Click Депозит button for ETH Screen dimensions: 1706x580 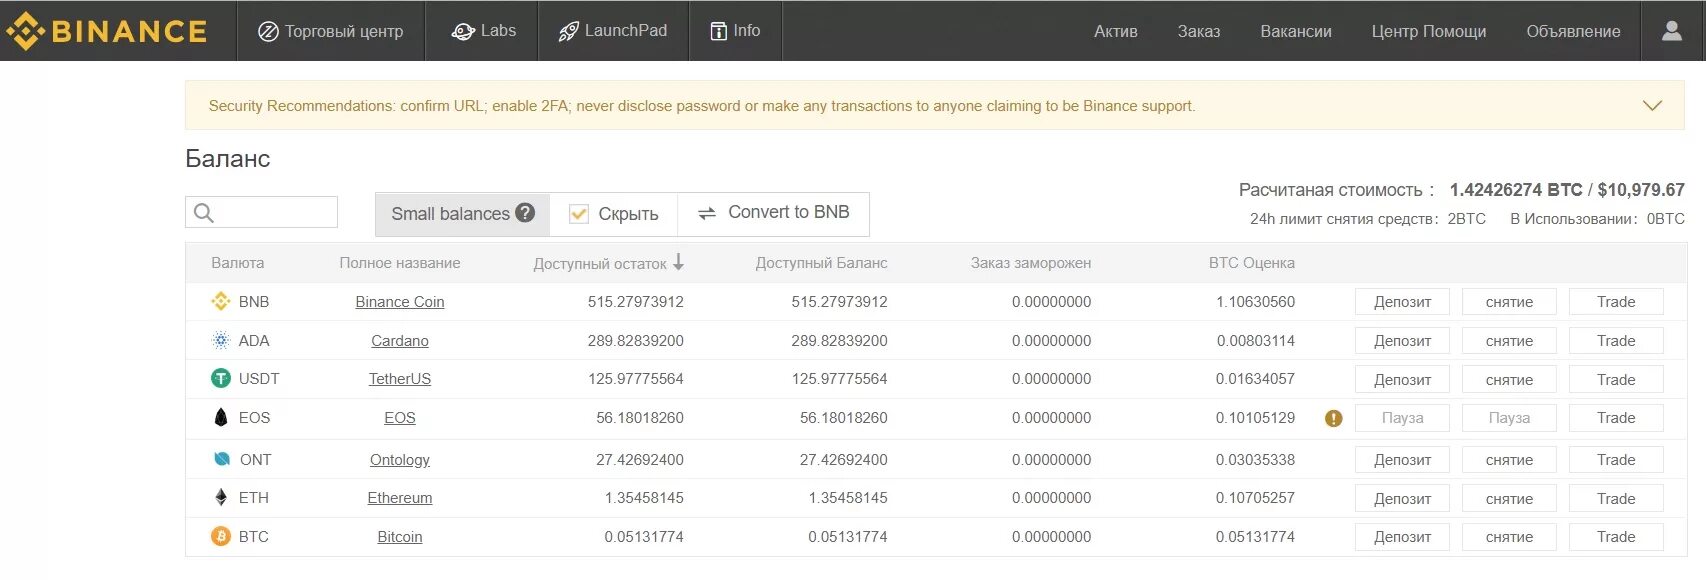(1402, 499)
